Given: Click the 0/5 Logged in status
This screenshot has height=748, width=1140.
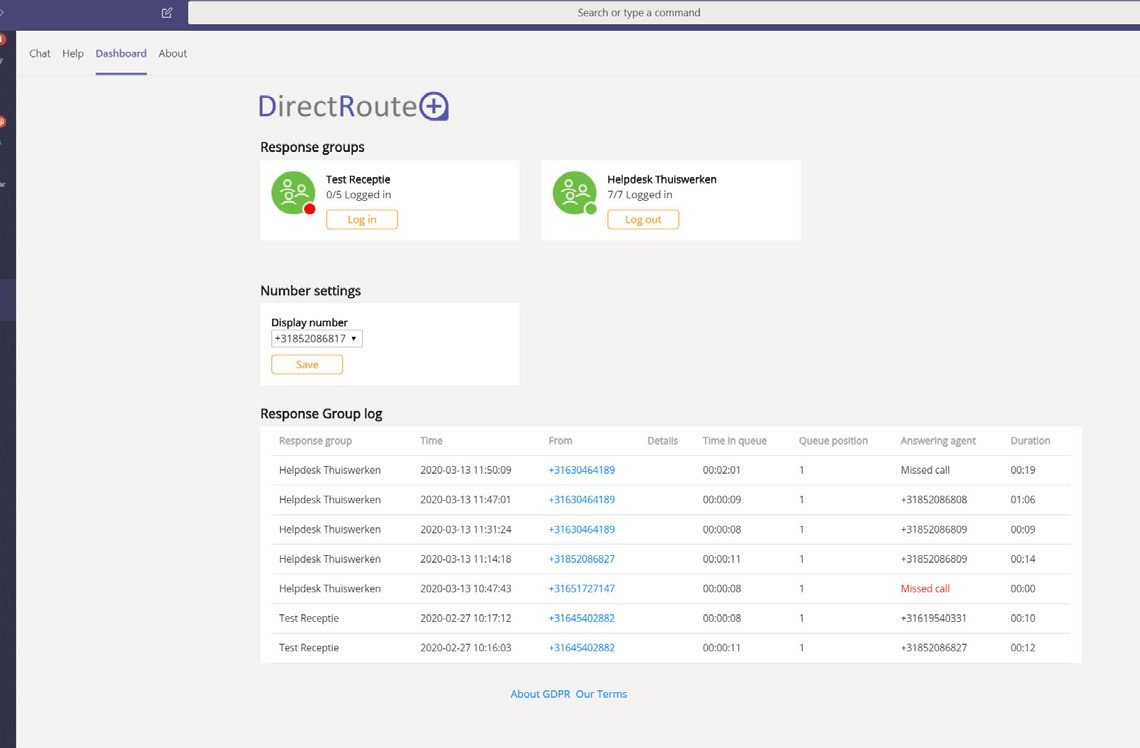Looking at the screenshot, I should [x=358, y=195].
